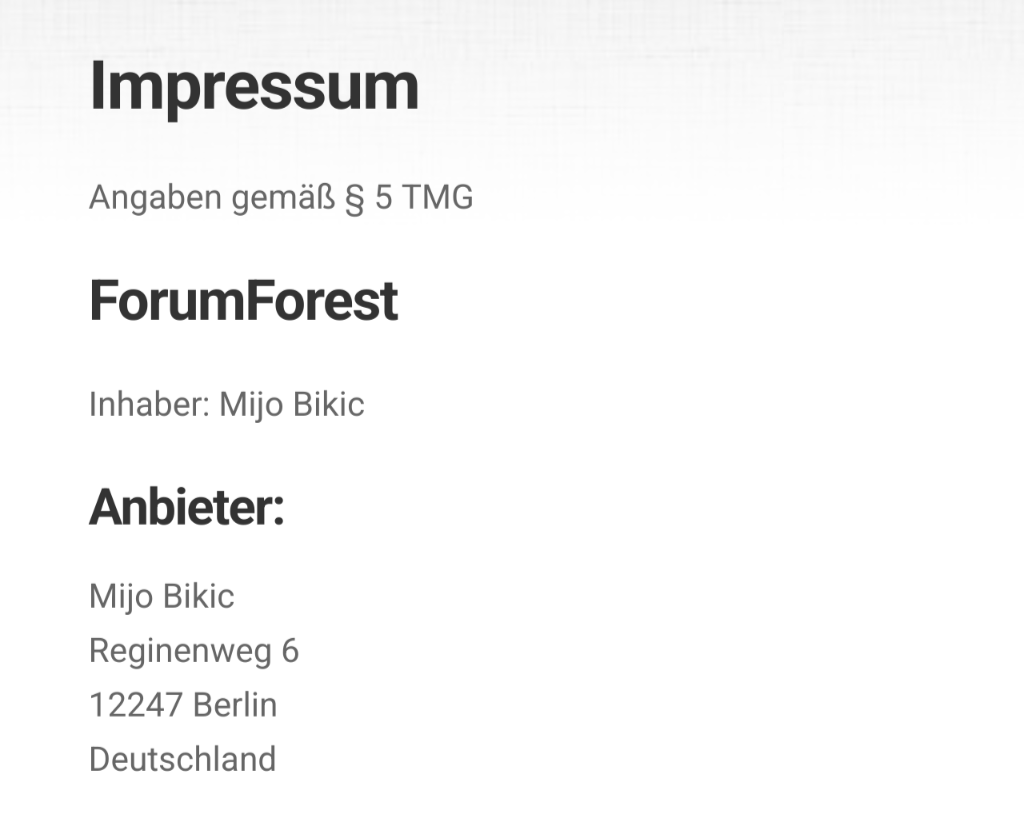Click the city name "Berlin"

[235, 705]
